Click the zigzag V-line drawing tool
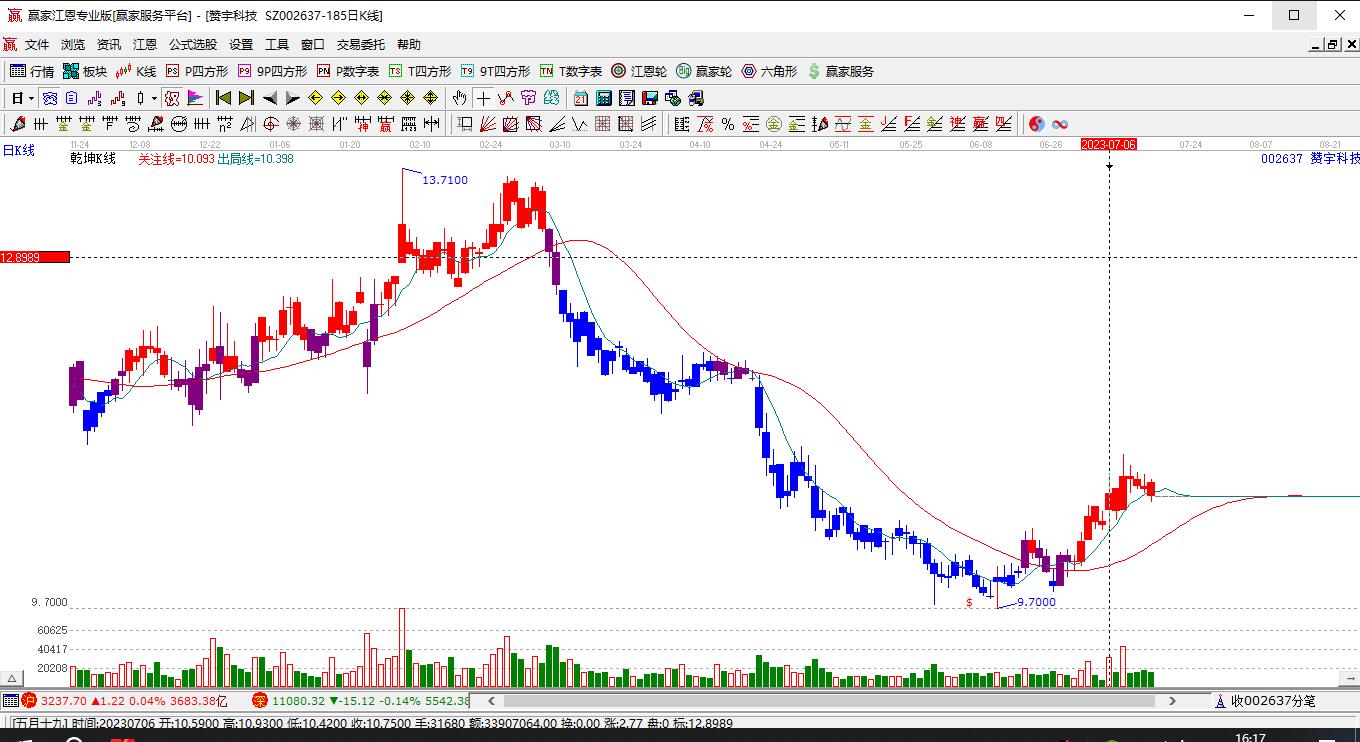This screenshot has height=742, width=1360. click(579, 124)
